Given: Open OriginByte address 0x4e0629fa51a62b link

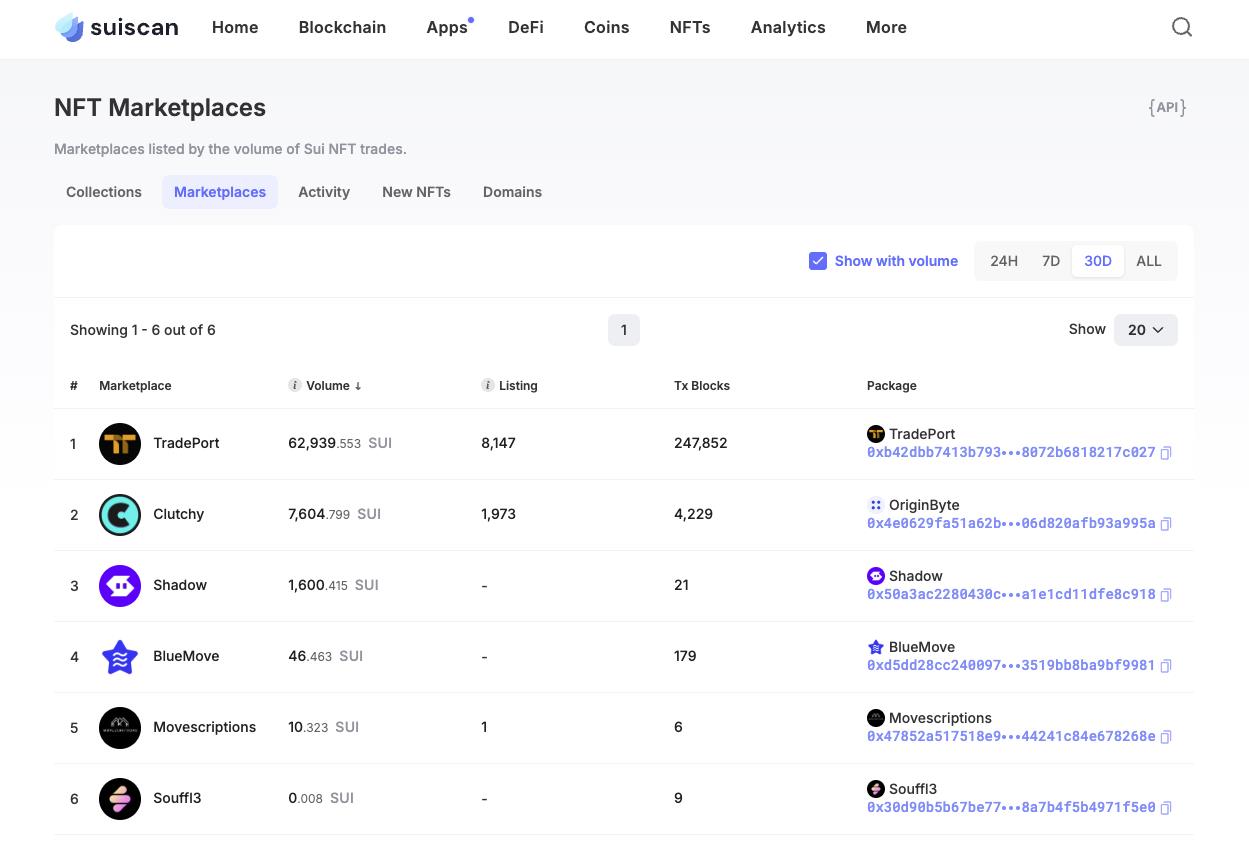Looking at the screenshot, I should (x=1011, y=524).
